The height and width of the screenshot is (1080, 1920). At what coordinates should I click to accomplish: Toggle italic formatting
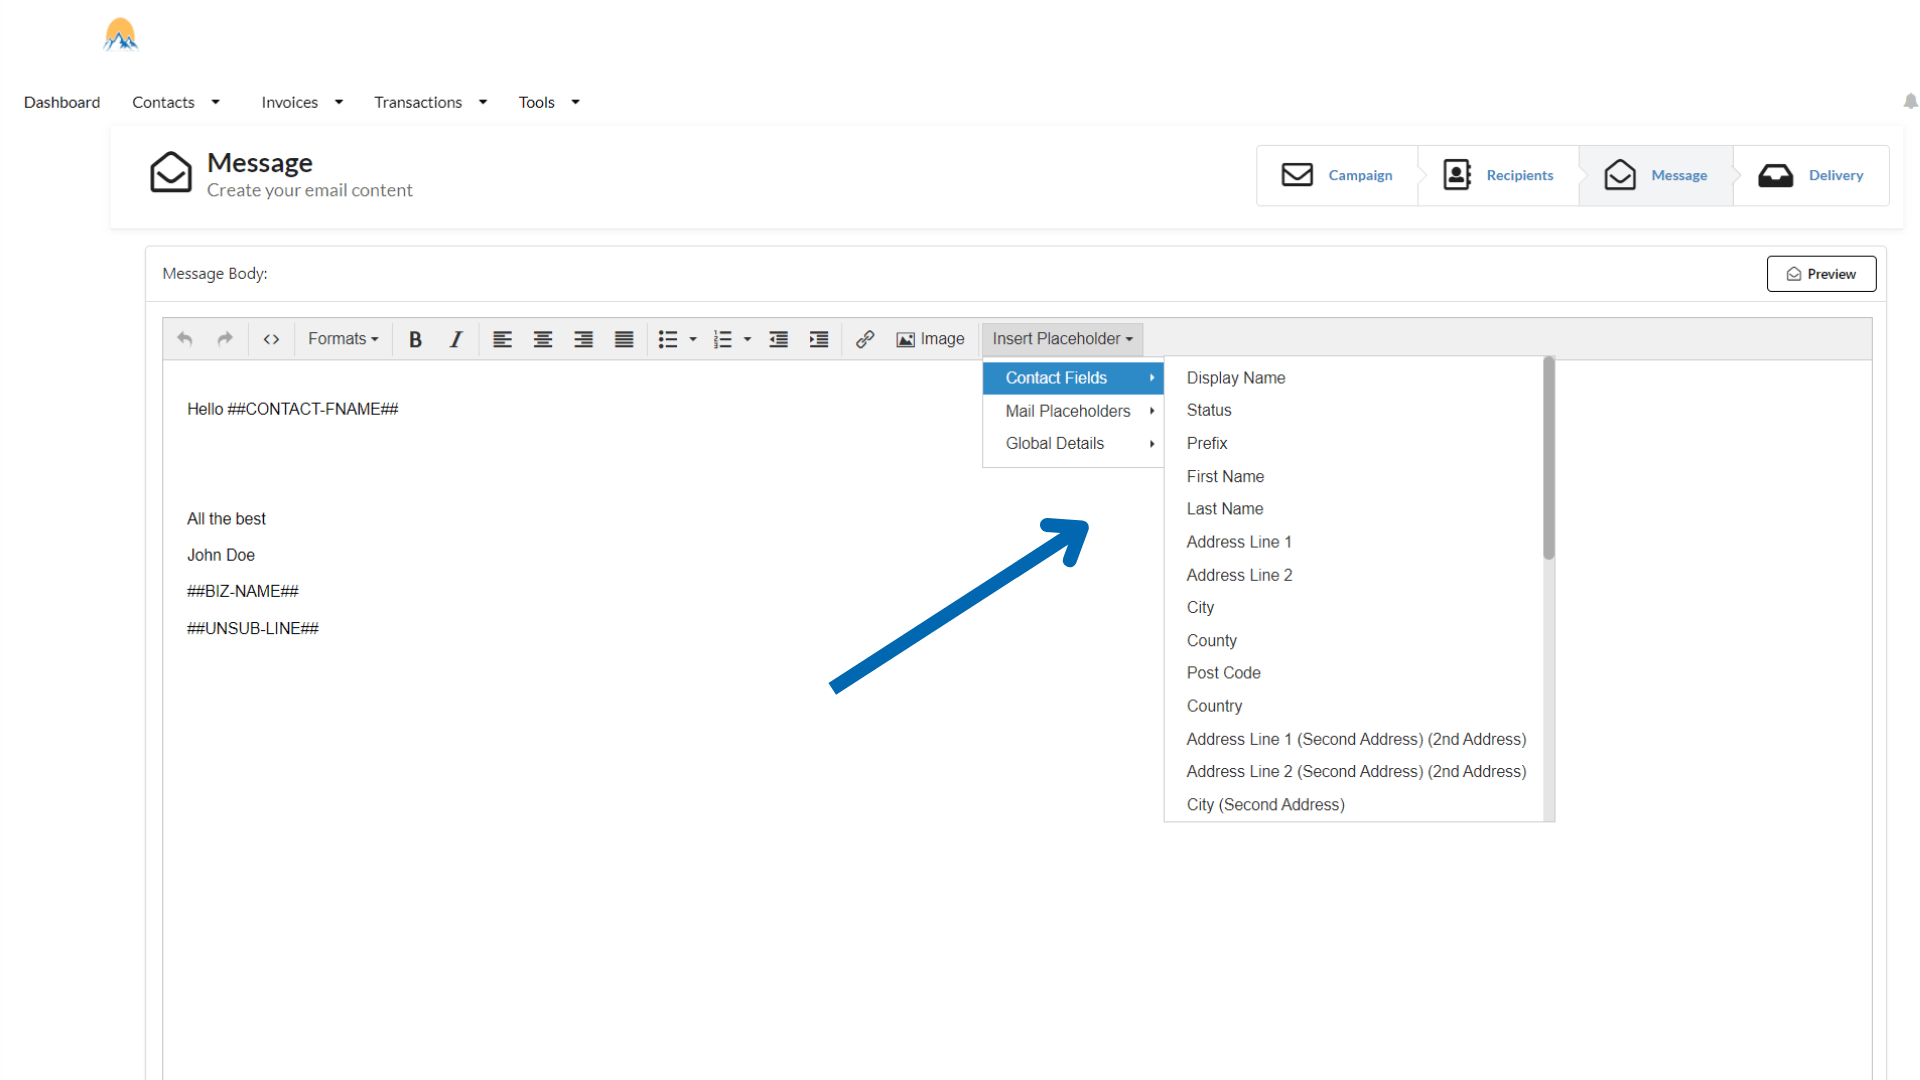[456, 339]
